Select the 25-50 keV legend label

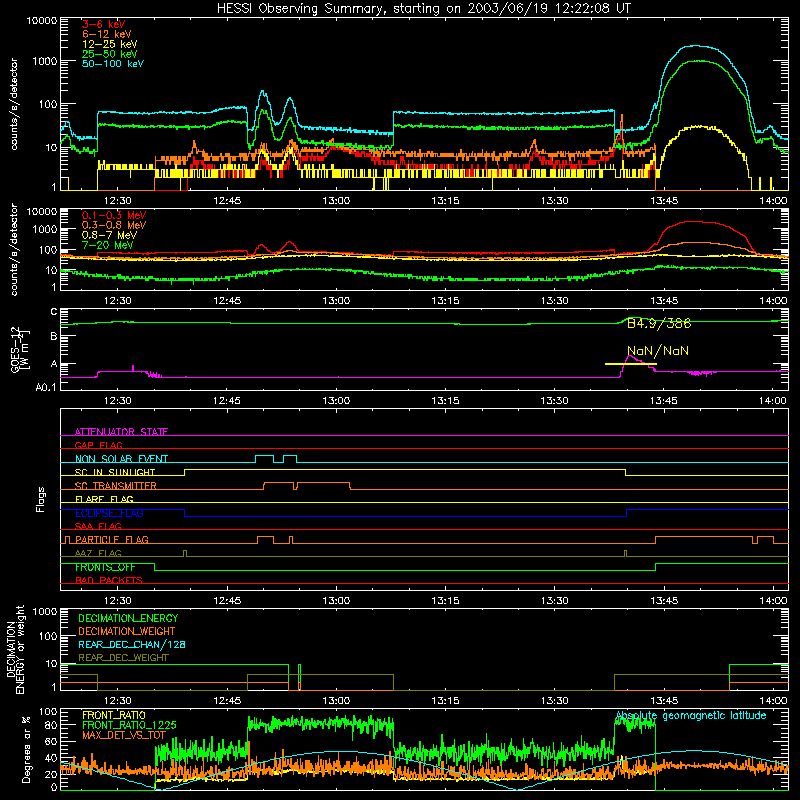110,54
